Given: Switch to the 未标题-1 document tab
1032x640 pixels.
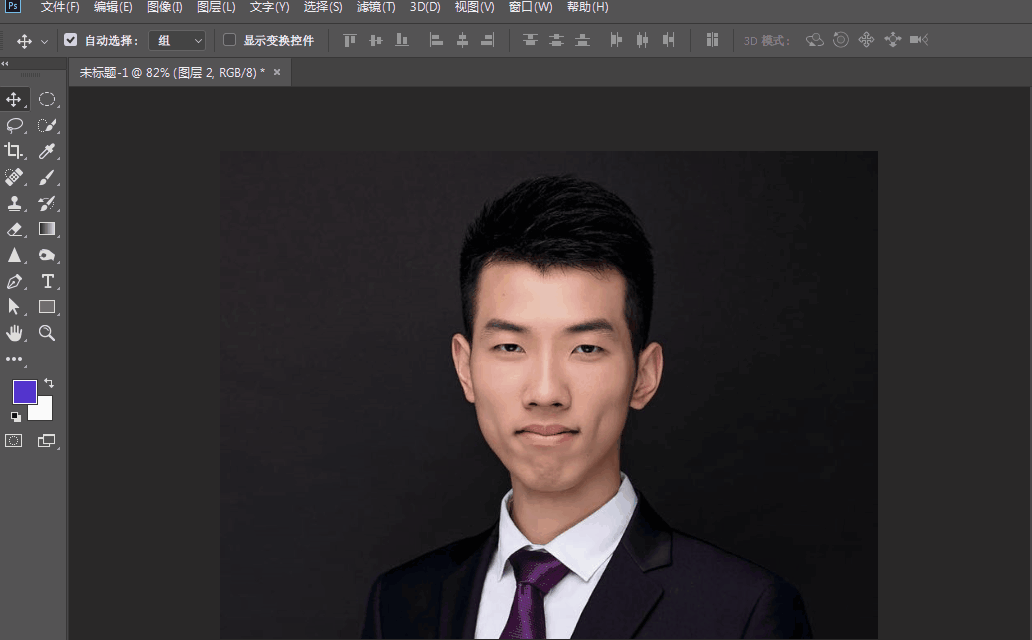Looking at the screenshot, I should point(160,72).
